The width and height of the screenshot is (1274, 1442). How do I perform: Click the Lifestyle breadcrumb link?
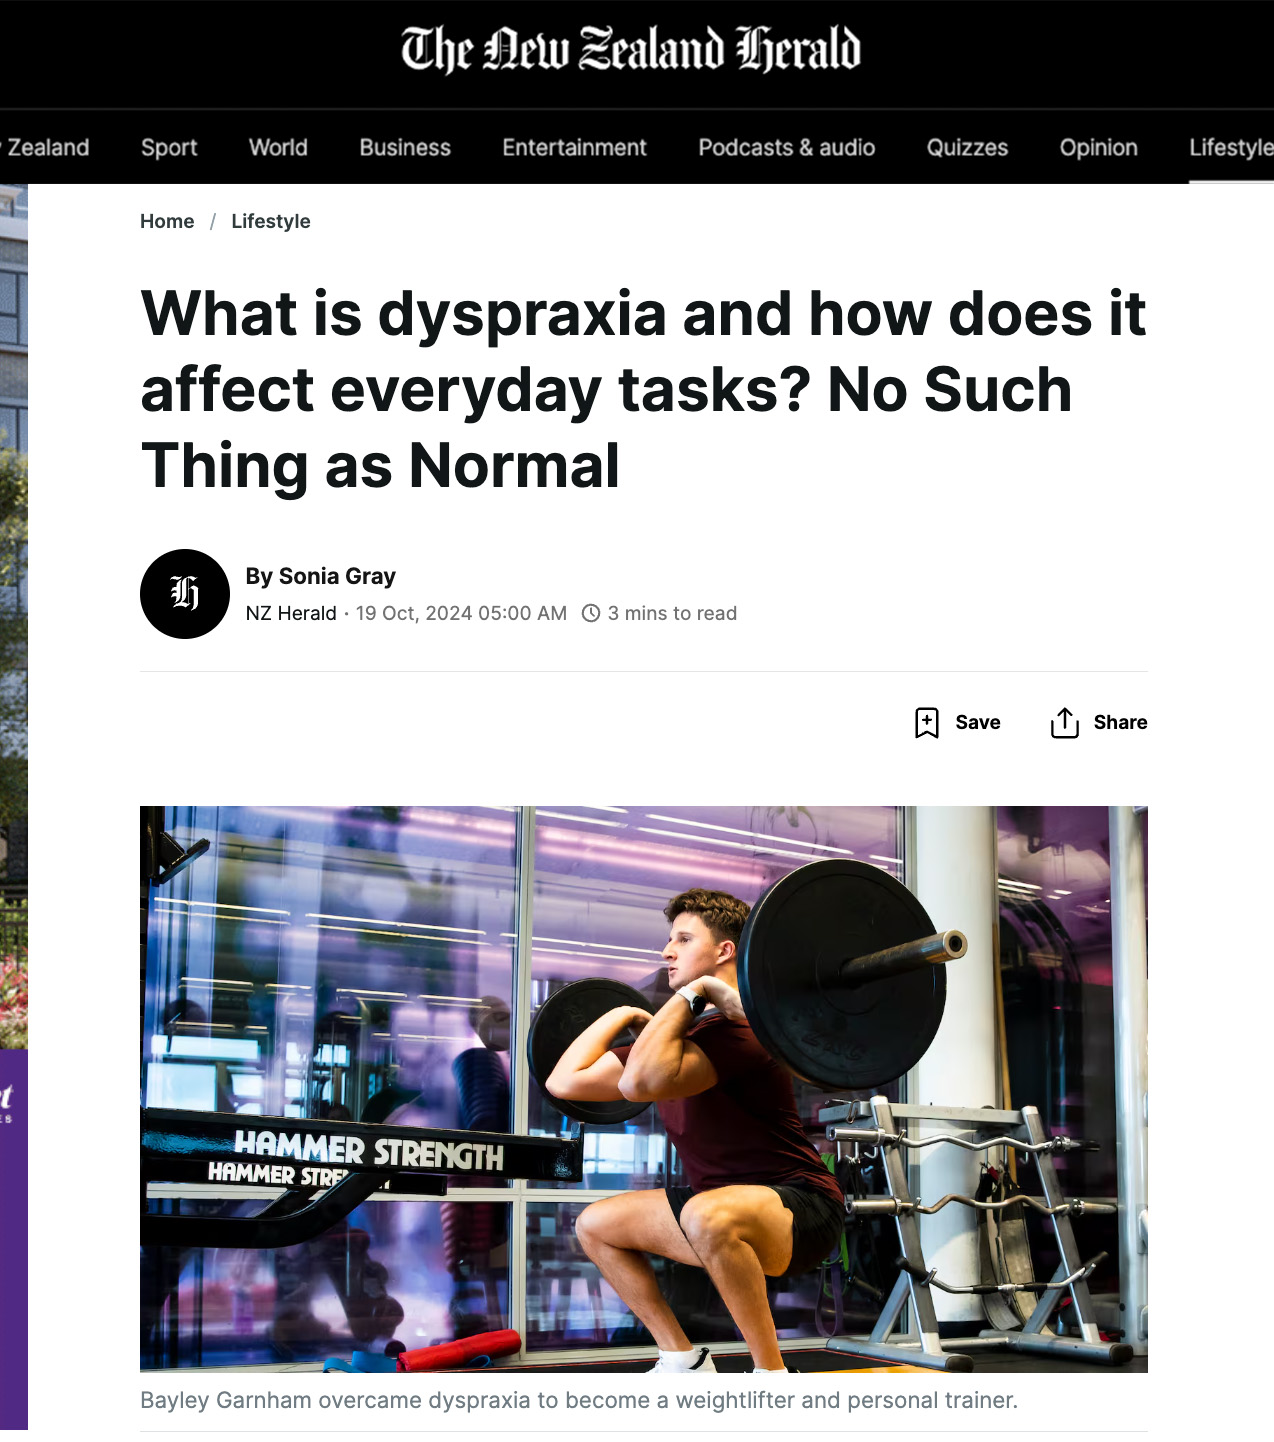pyautogui.click(x=271, y=221)
